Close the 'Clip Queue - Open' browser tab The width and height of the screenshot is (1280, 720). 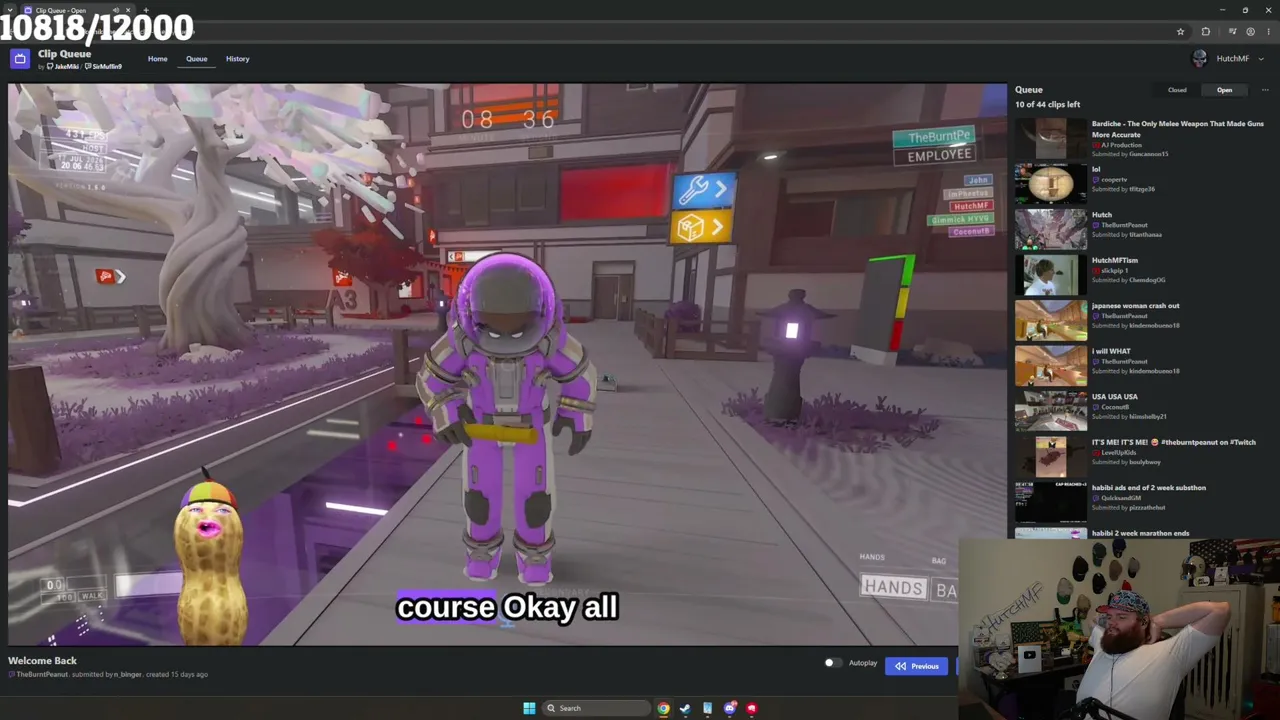[x=128, y=10]
